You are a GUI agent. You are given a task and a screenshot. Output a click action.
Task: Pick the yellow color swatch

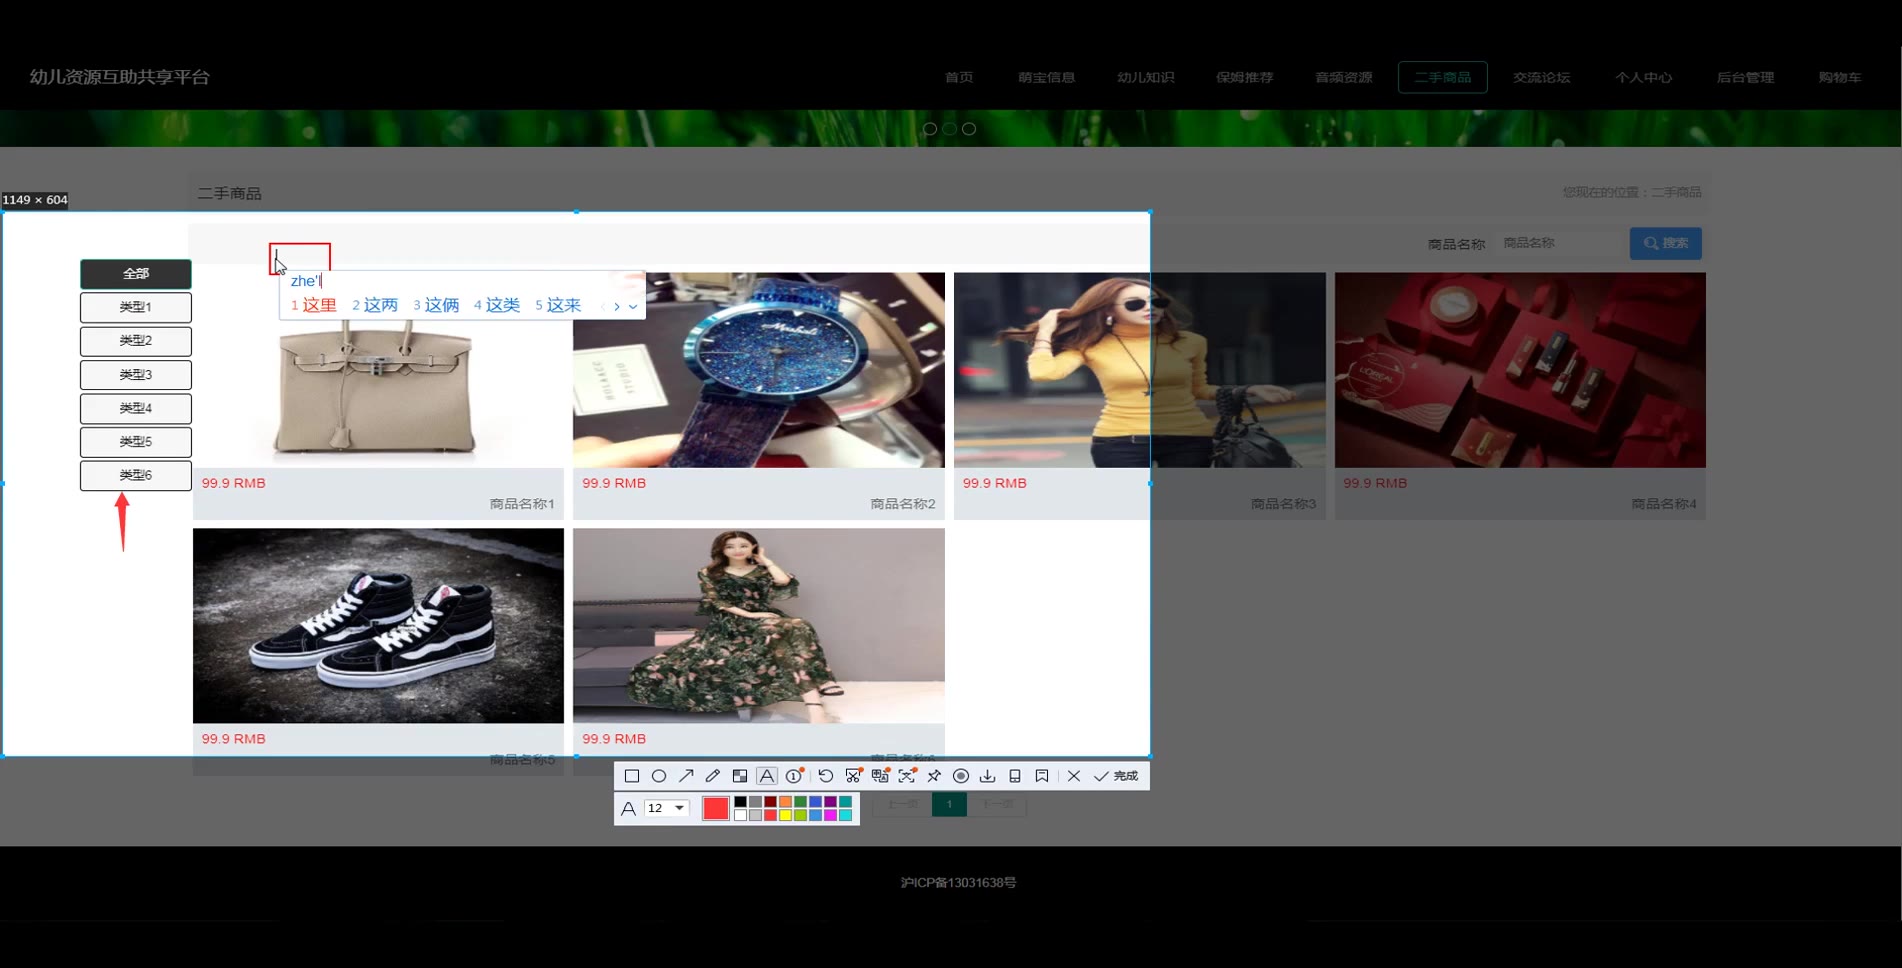pyautogui.click(x=785, y=815)
